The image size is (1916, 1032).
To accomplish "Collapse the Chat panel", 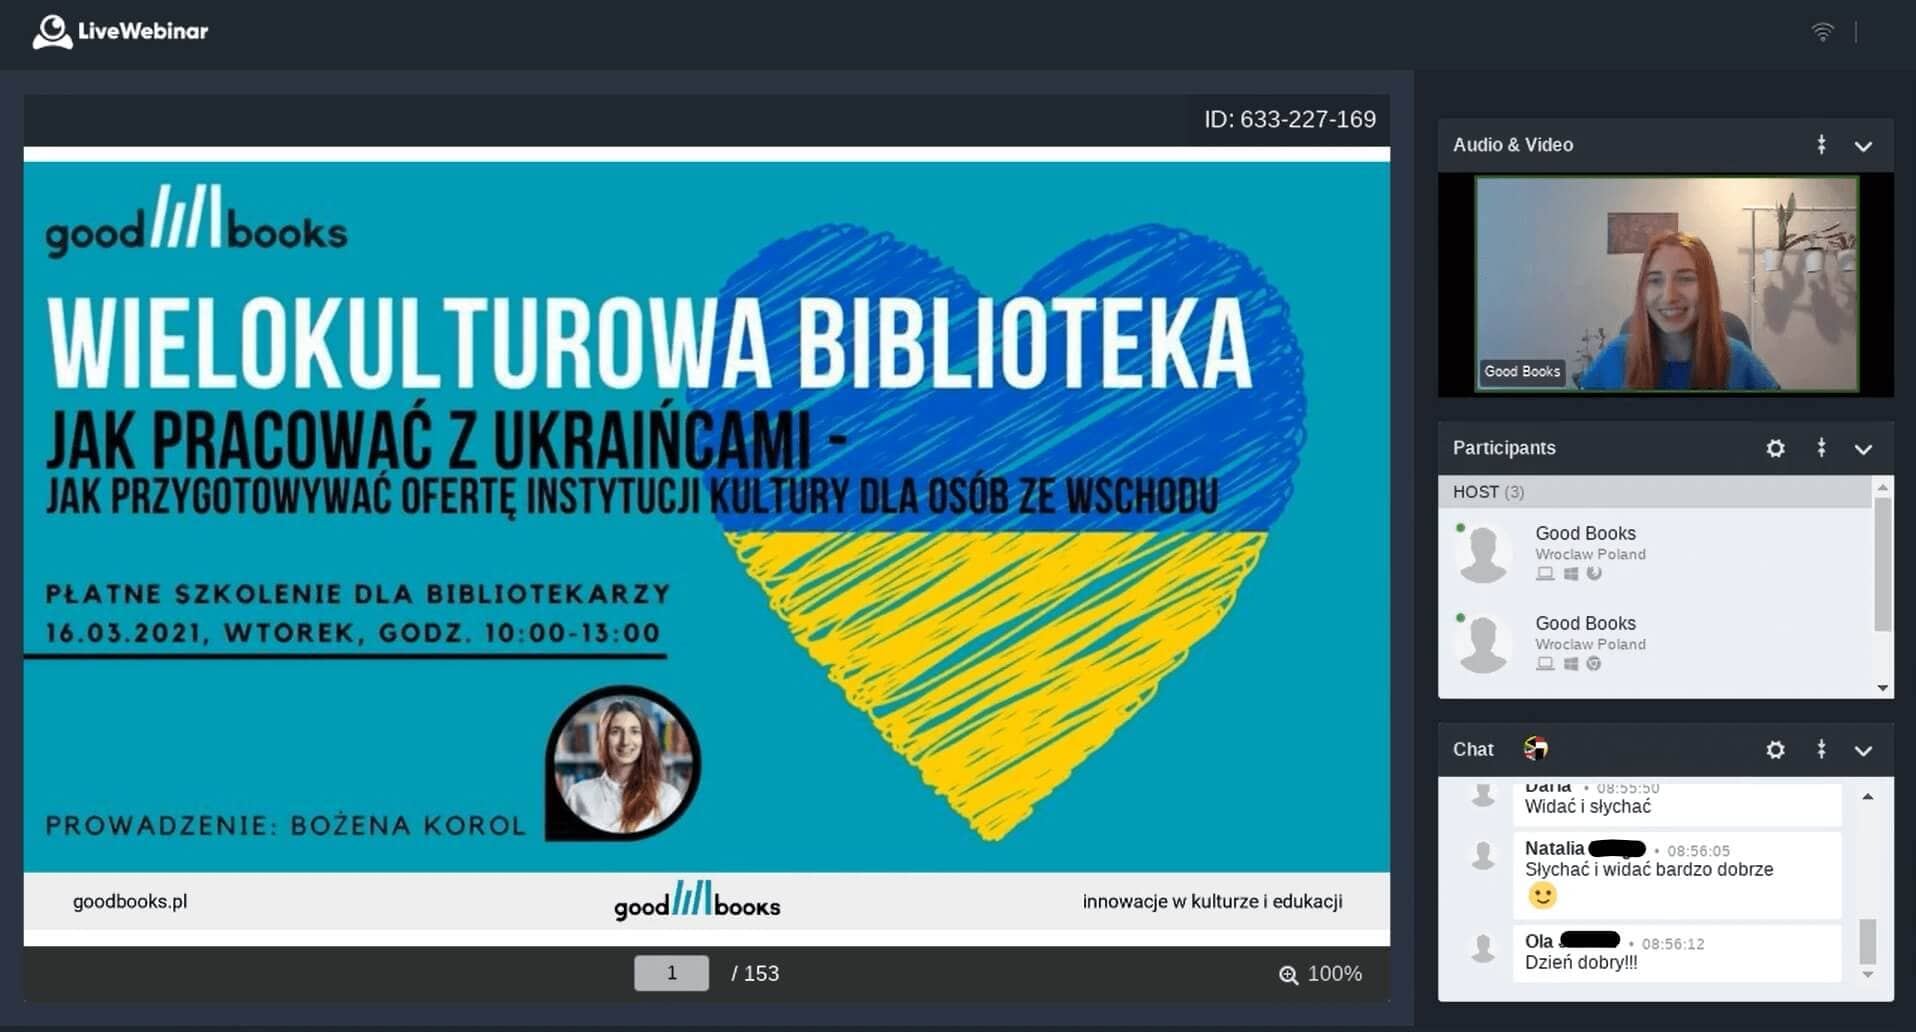I will tap(1863, 750).
